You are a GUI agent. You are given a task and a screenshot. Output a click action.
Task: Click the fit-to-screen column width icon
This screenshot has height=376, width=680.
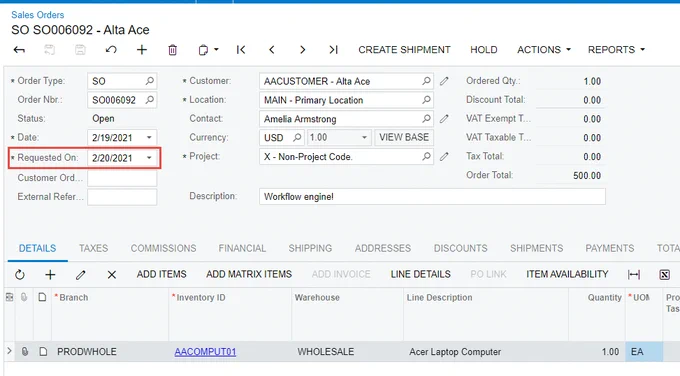coord(634,275)
